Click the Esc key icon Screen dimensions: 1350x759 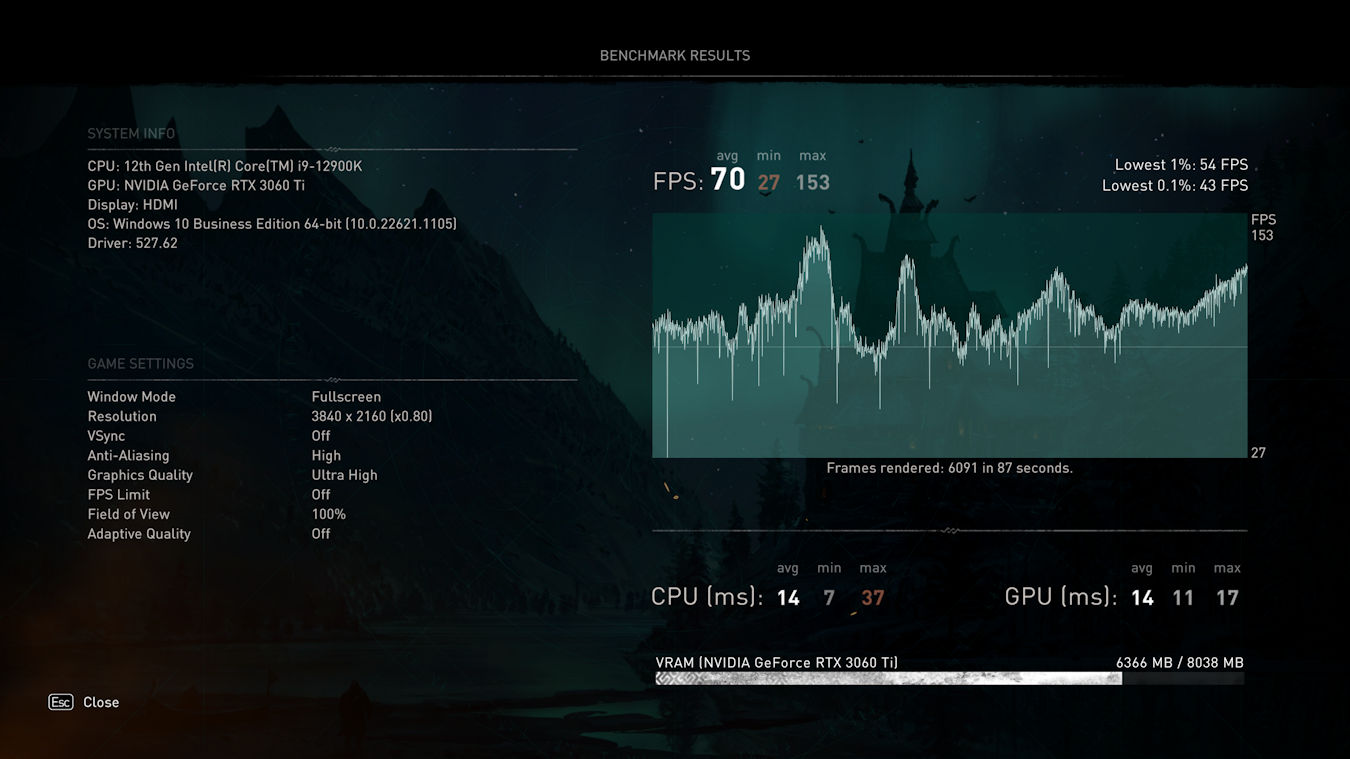point(61,702)
